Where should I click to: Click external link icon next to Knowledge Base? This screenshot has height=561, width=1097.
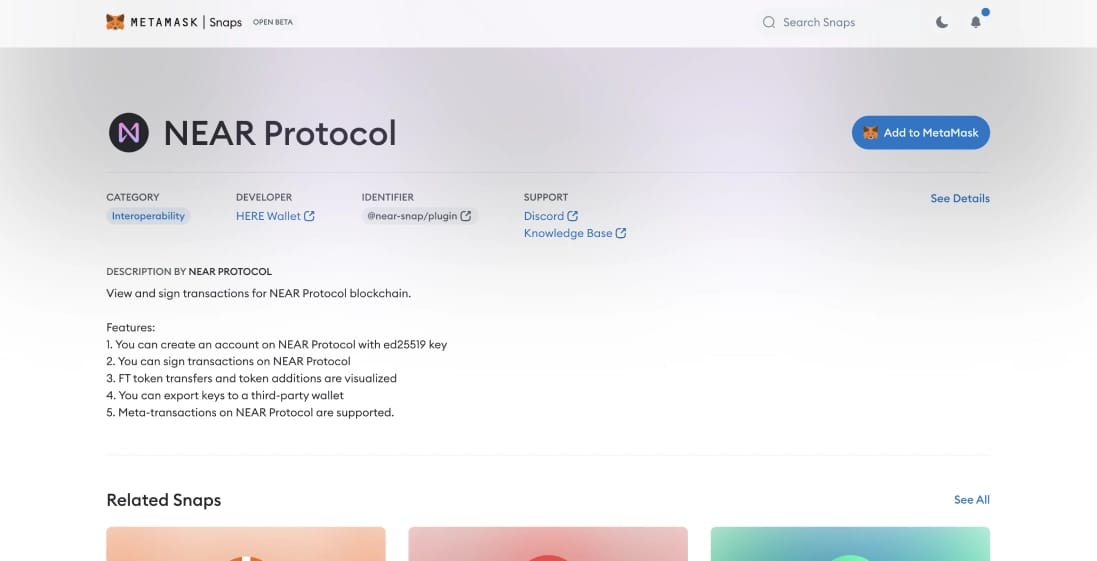click(x=621, y=233)
